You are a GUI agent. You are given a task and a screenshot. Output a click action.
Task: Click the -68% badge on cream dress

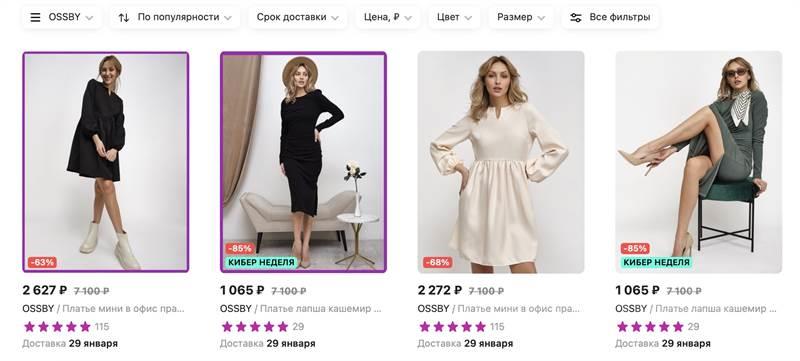point(438,263)
